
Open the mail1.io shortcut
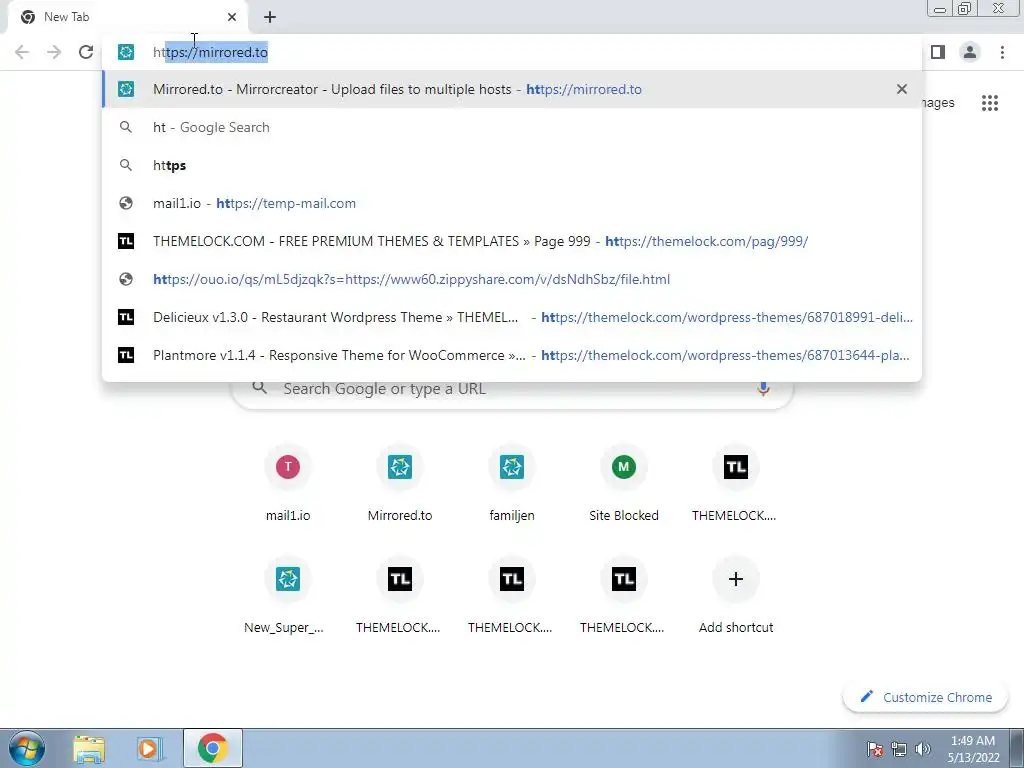tap(288, 485)
